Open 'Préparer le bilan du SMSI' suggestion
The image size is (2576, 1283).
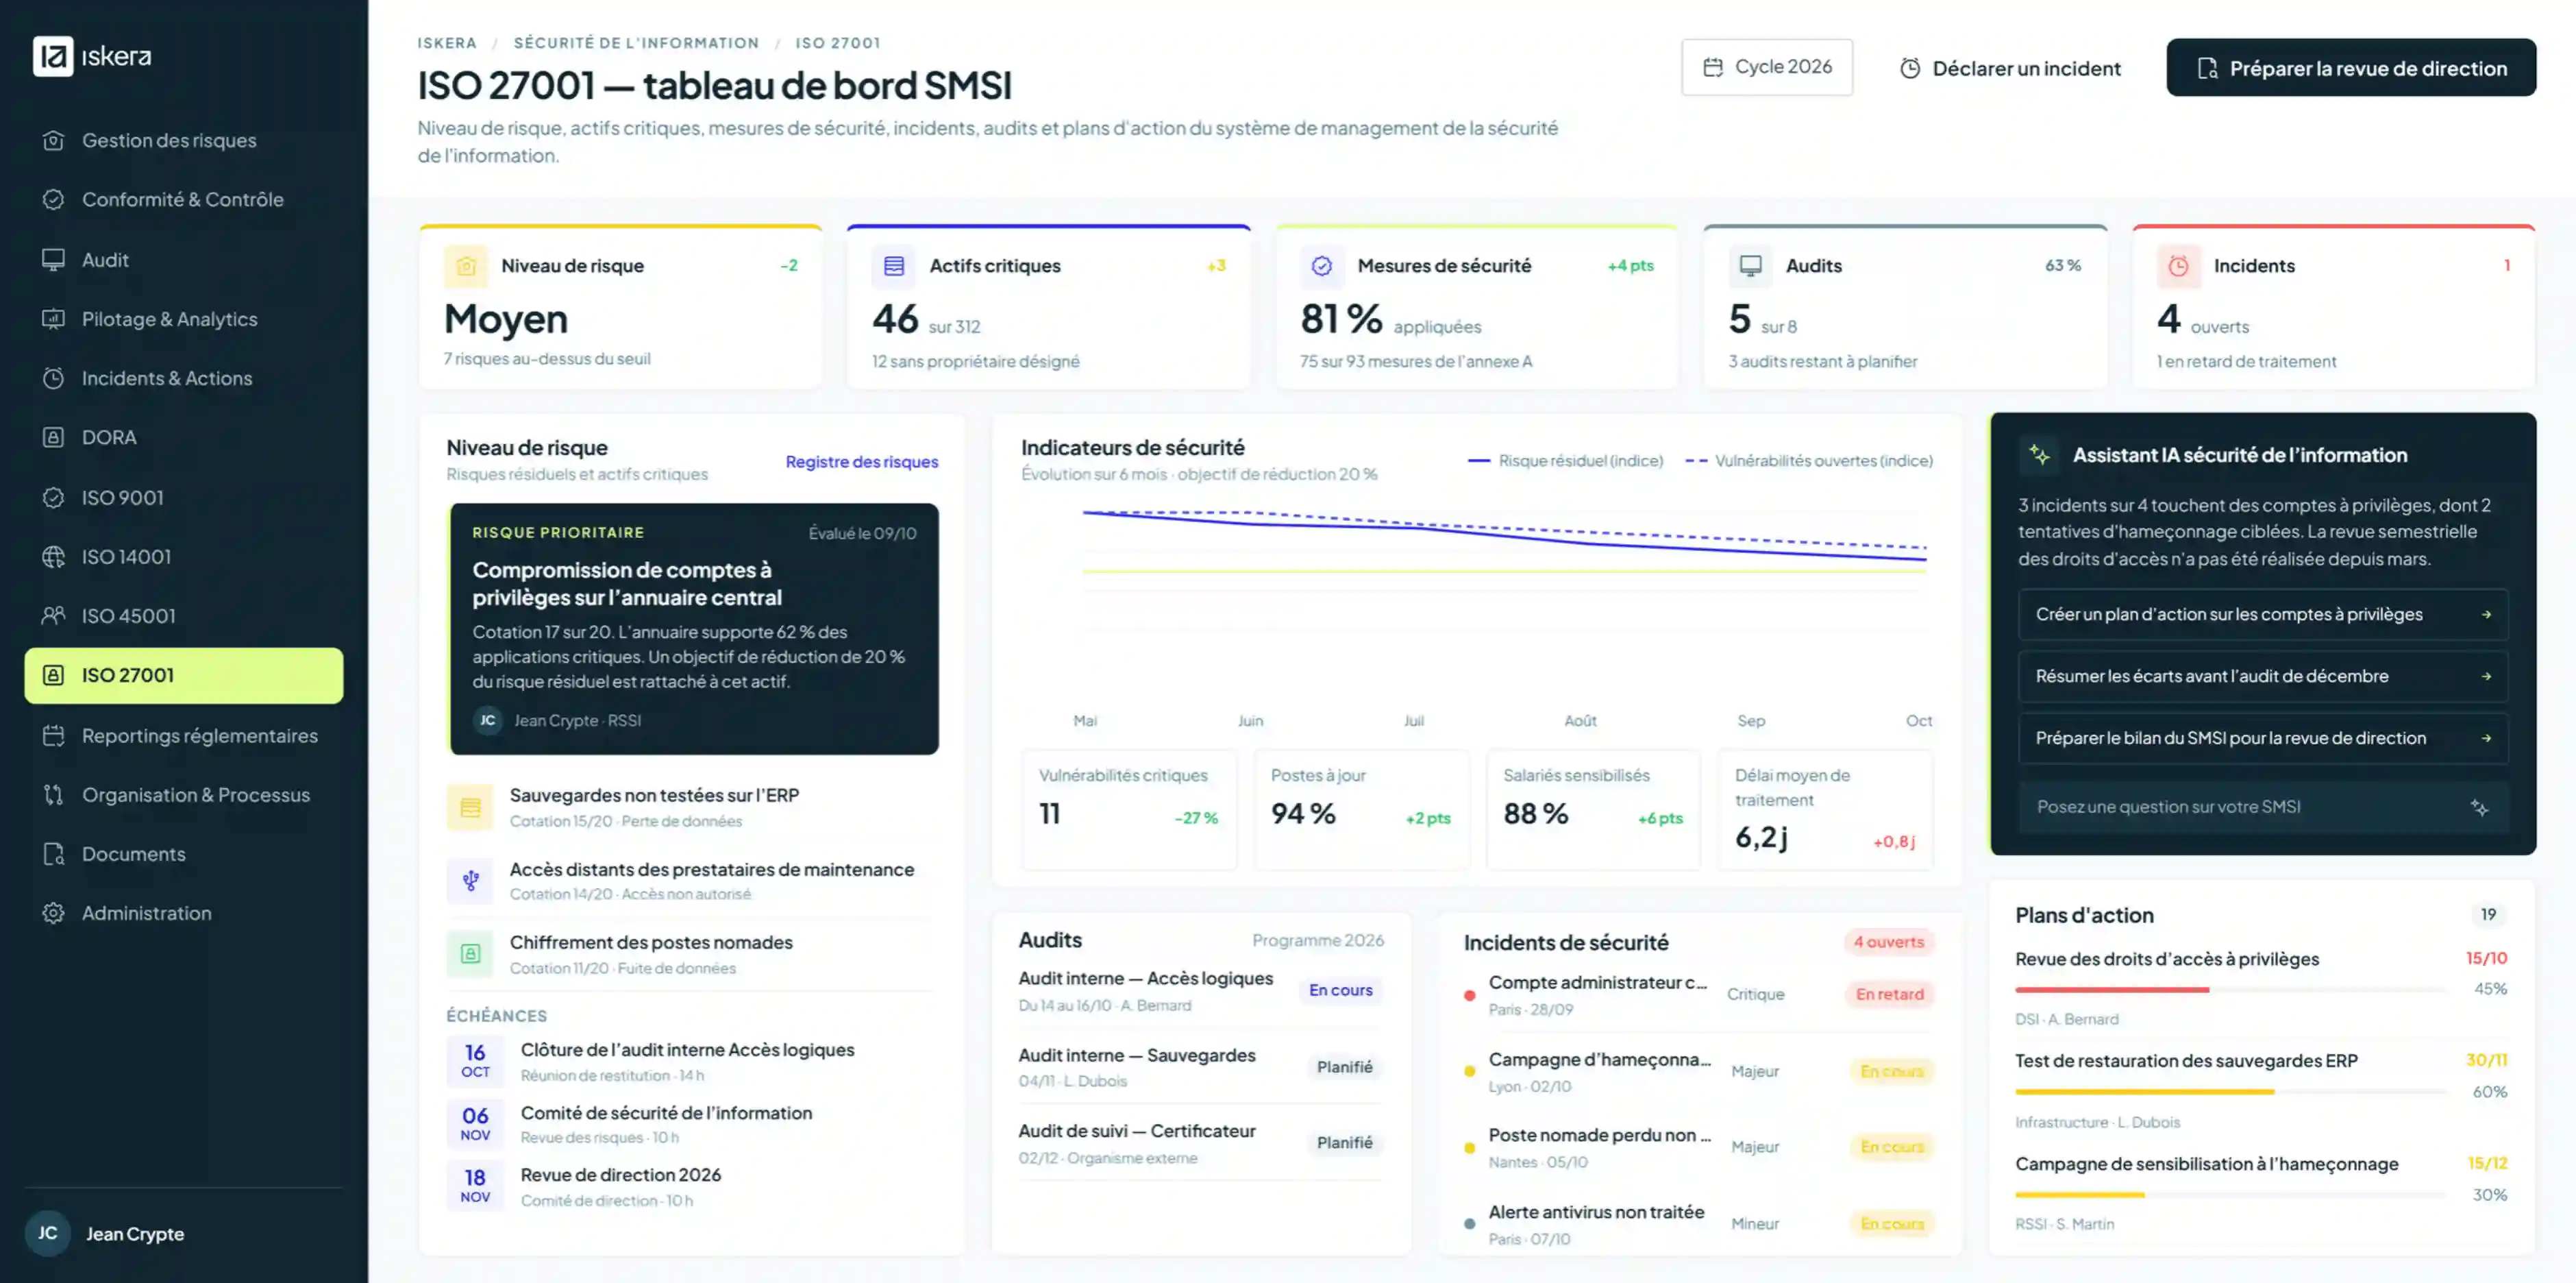[x=2262, y=738]
